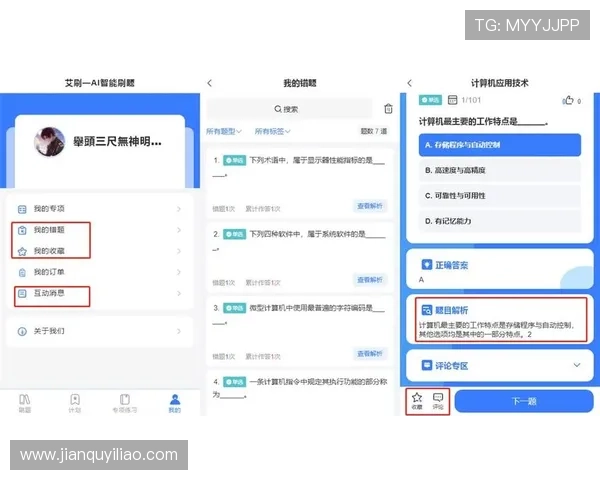
Task: Open wrong question 3 about 字符编码
Action: (x=300, y=331)
